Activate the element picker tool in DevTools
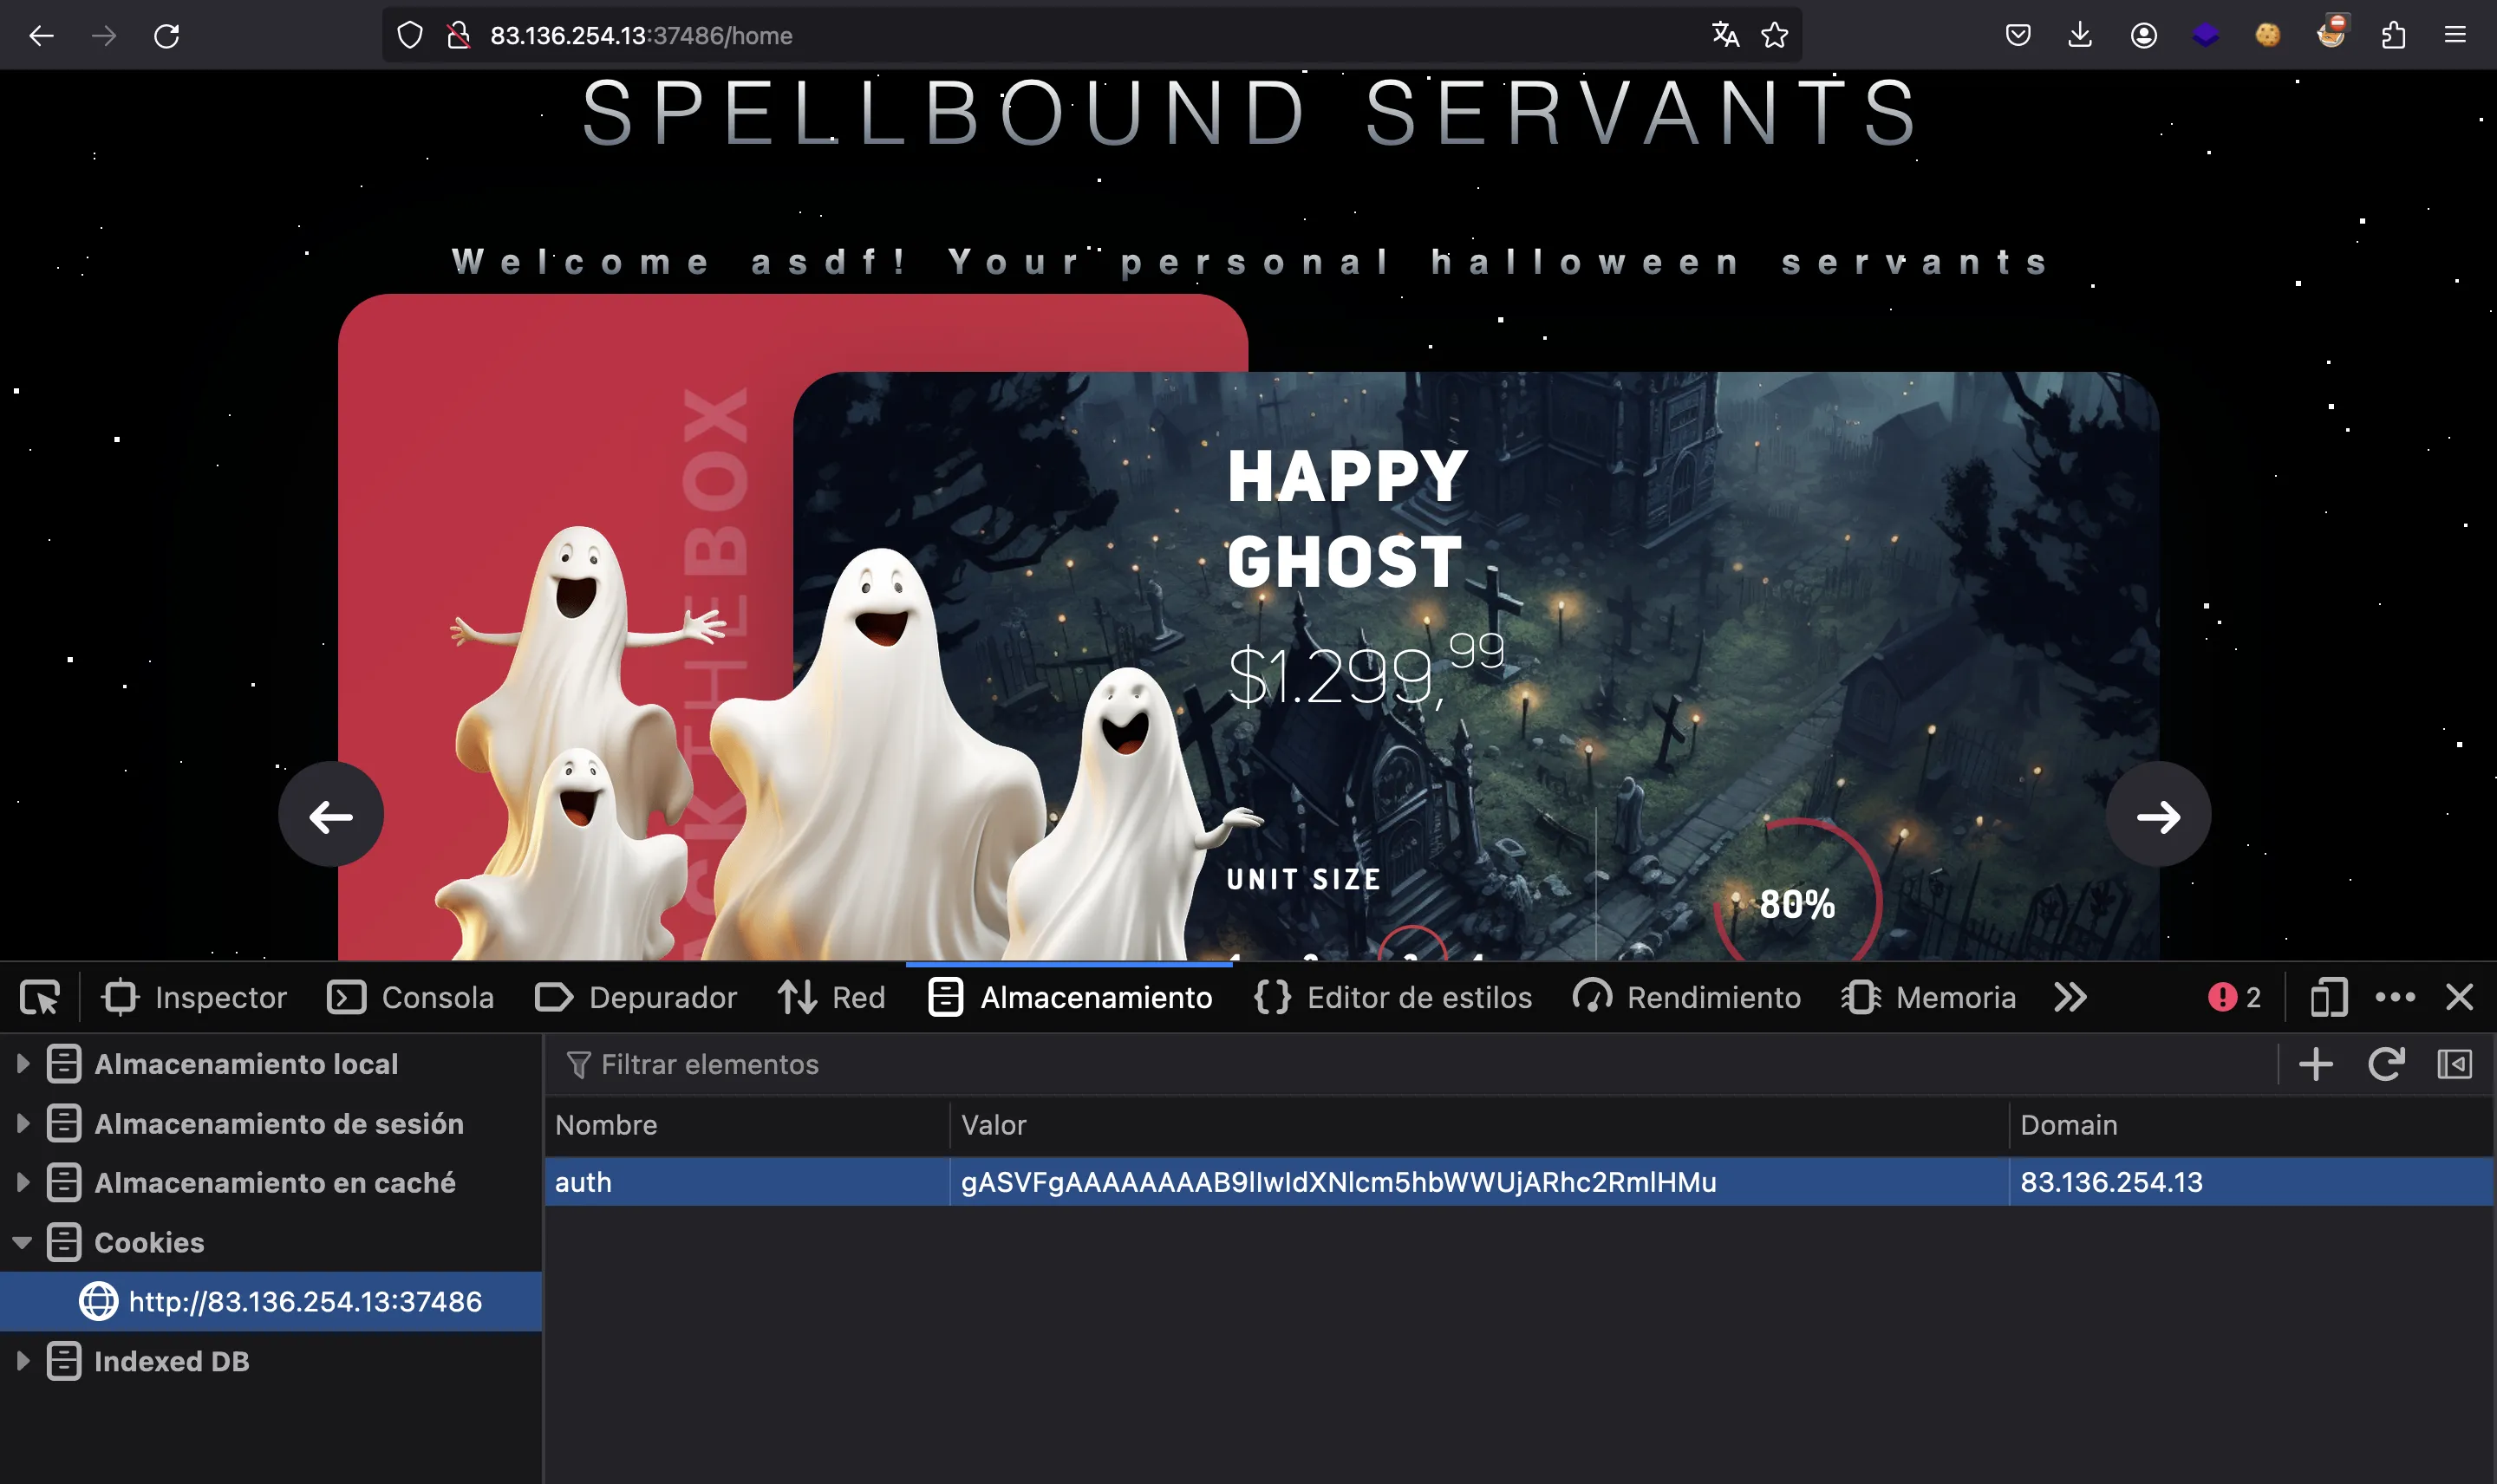The width and height of the screenshot is (2497, 1484). tap(40, 997)
